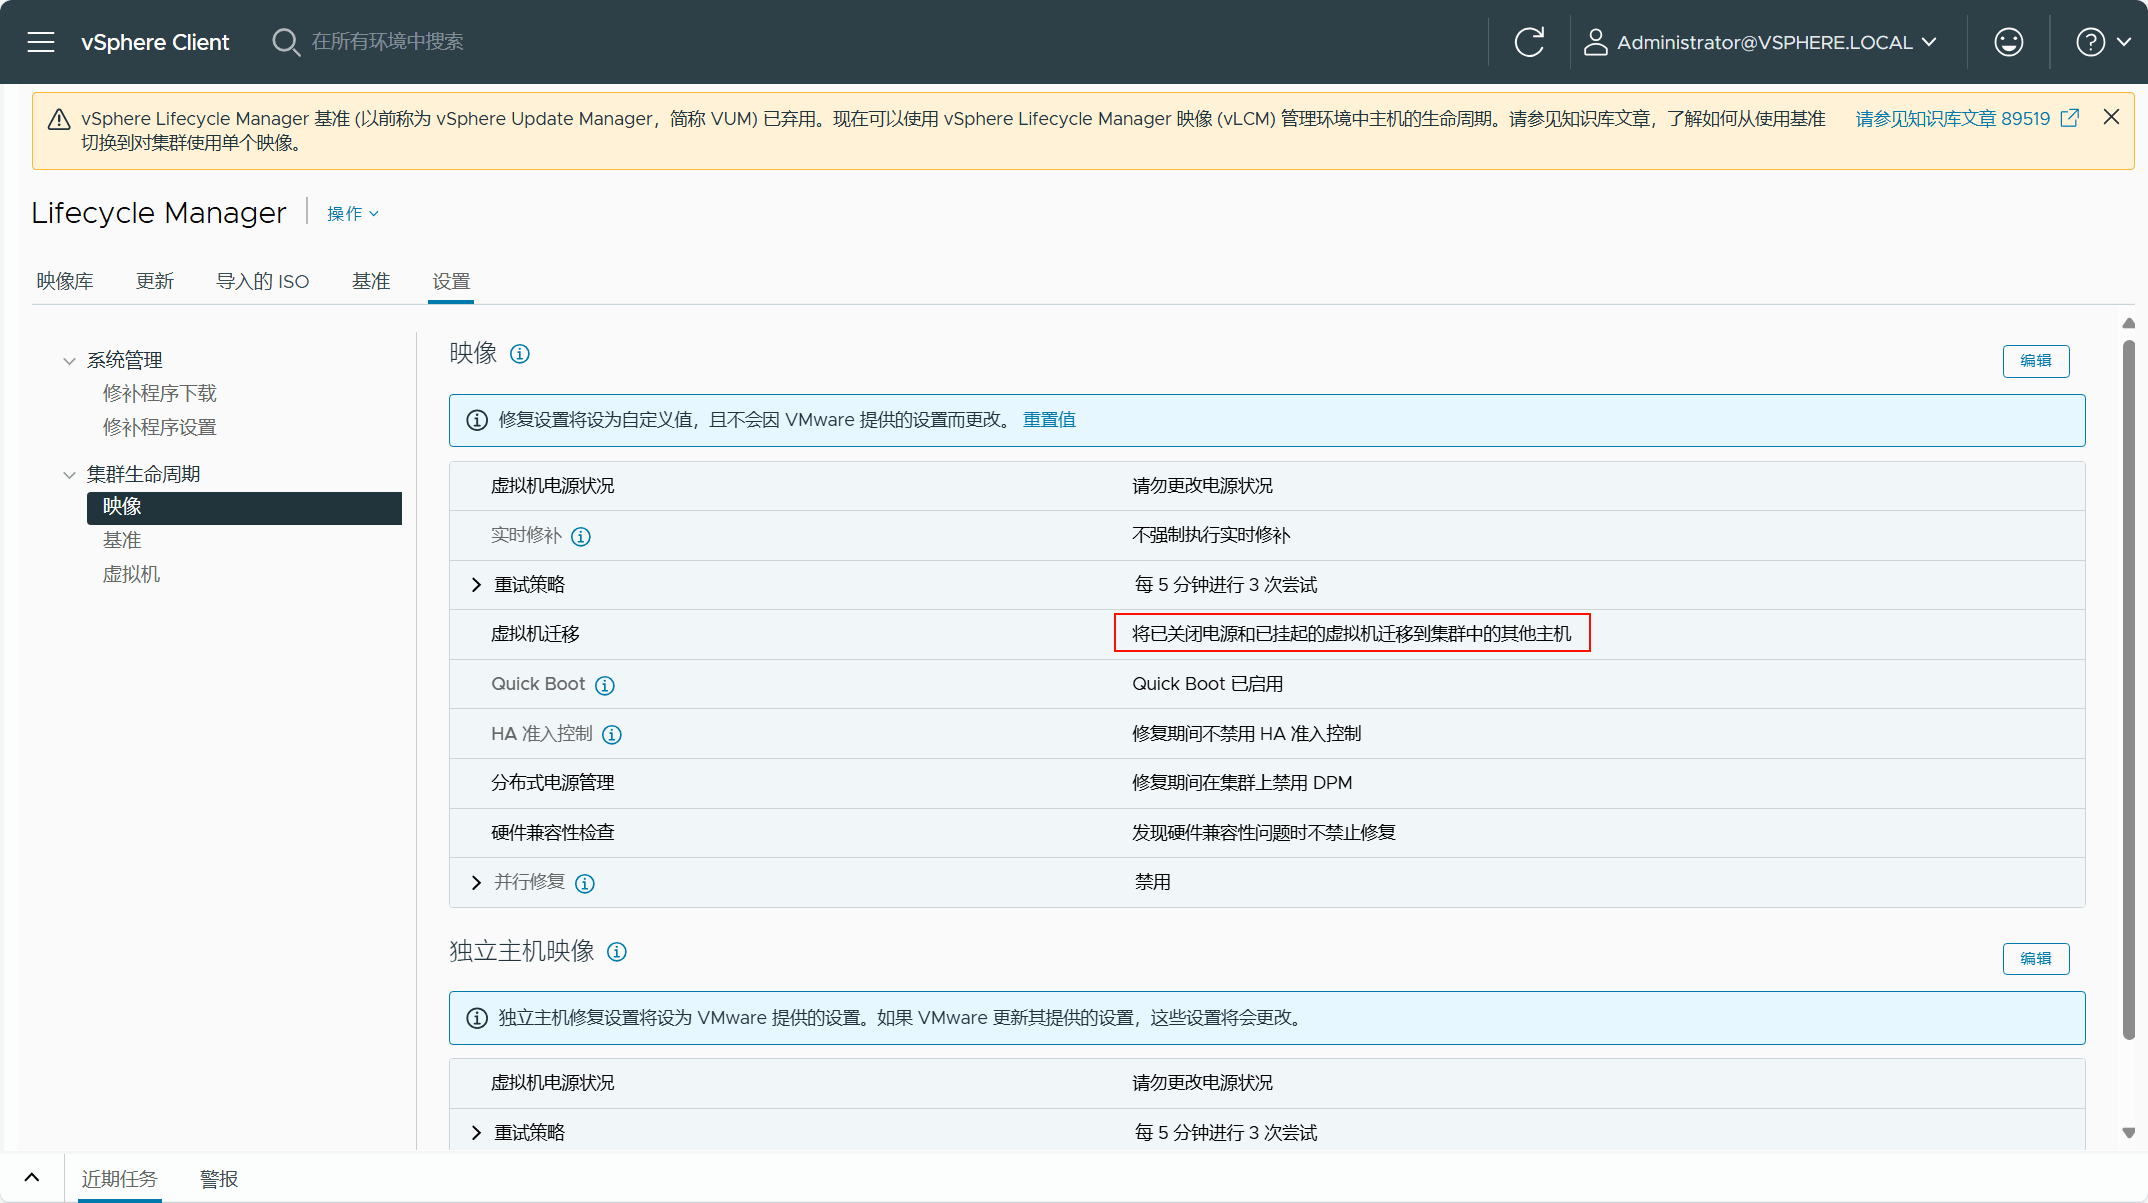2148x1203 pixels.
Task: Click external link icon beside 89519
Action: point(2070,118)
